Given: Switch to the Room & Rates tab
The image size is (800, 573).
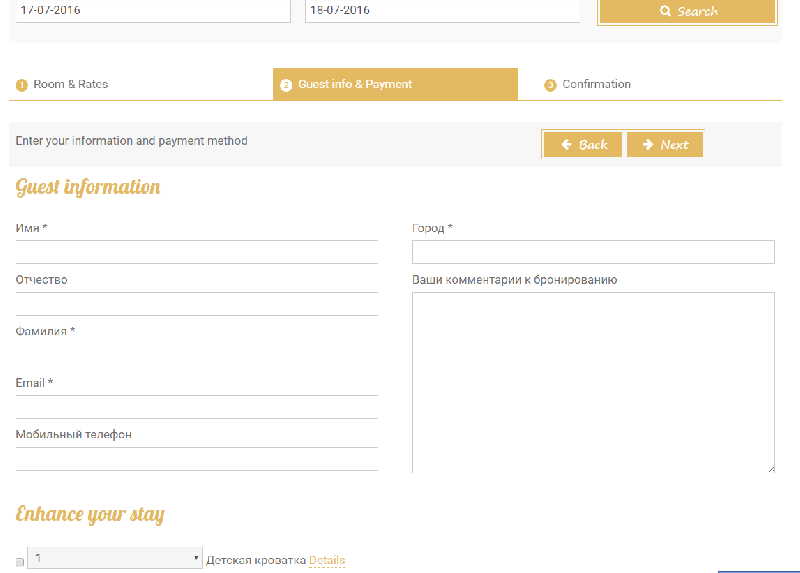Looking at the screenshot, I should pos(70,85).
